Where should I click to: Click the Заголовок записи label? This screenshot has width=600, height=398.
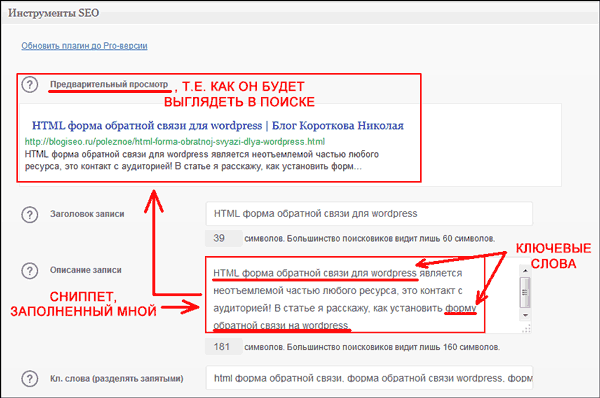tap(87, 214)
